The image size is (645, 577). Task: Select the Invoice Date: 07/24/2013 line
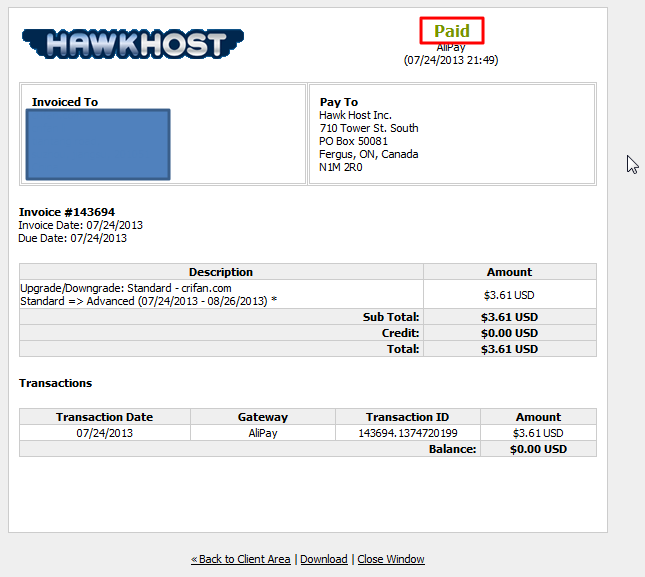(80, 225)
